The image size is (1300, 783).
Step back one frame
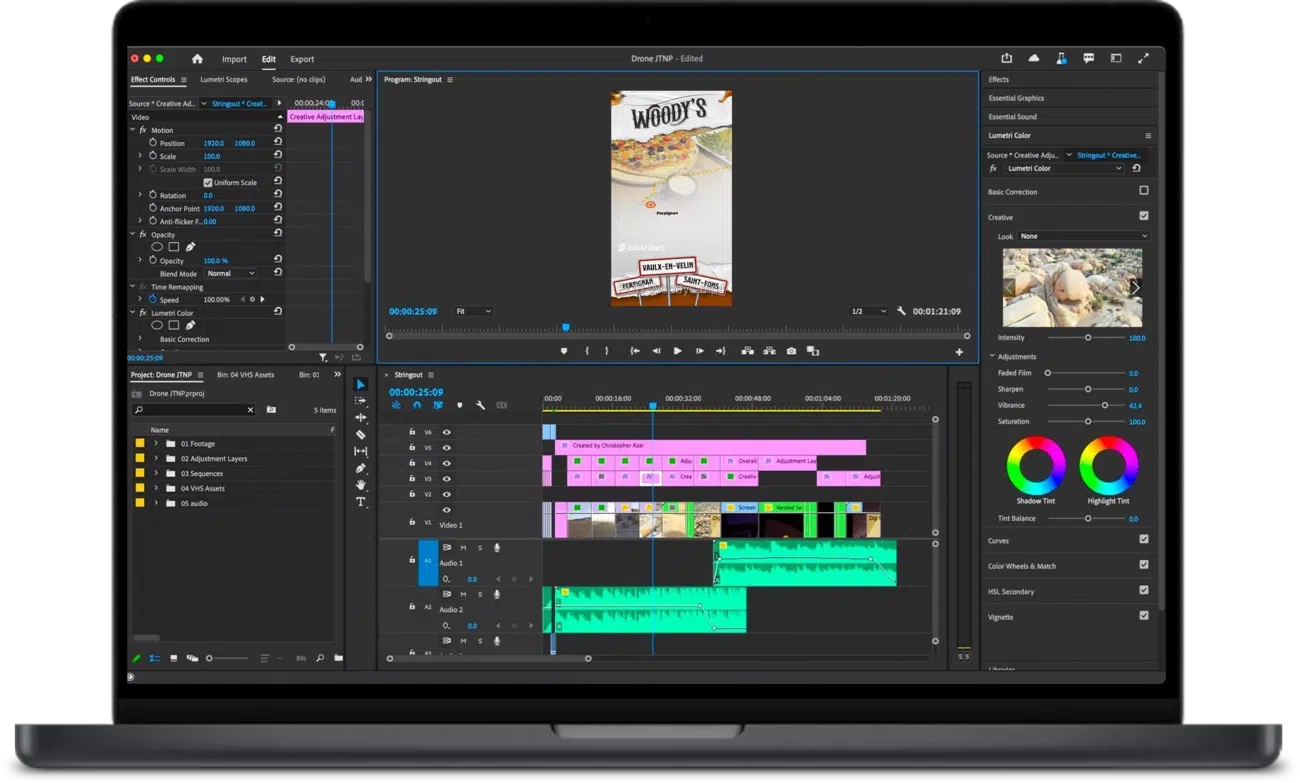click(656, 351)
